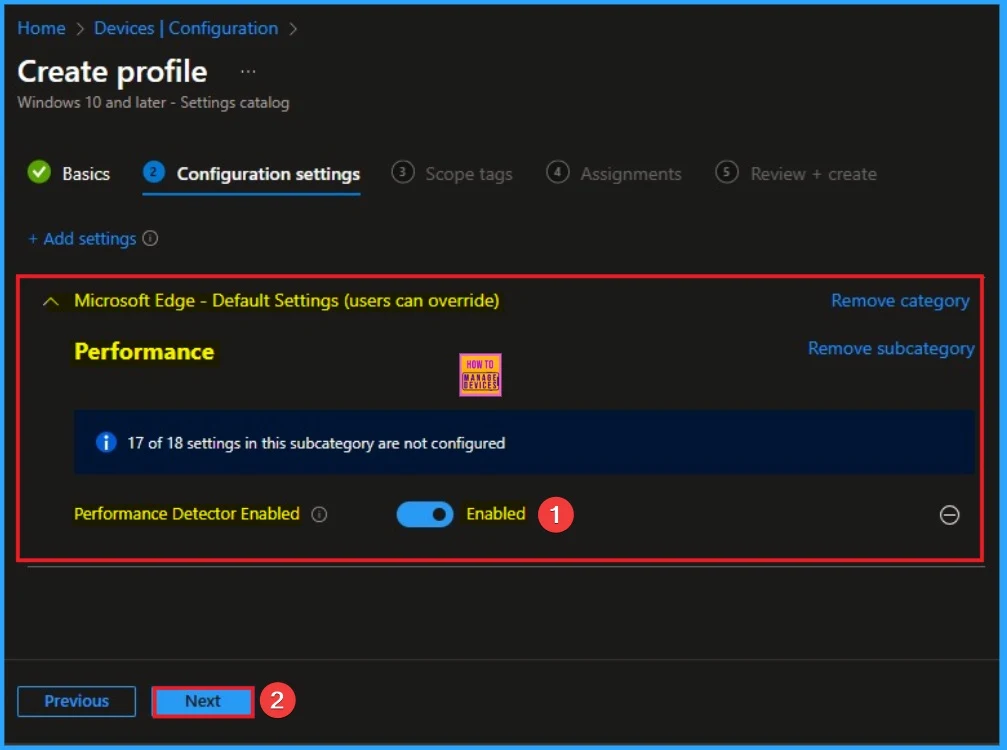Image resolution: width=1007 pixels, height=750 pixels.
Task: Click the Home breadcrumb link
Action: pyautogui.click(x=41, y=28)
